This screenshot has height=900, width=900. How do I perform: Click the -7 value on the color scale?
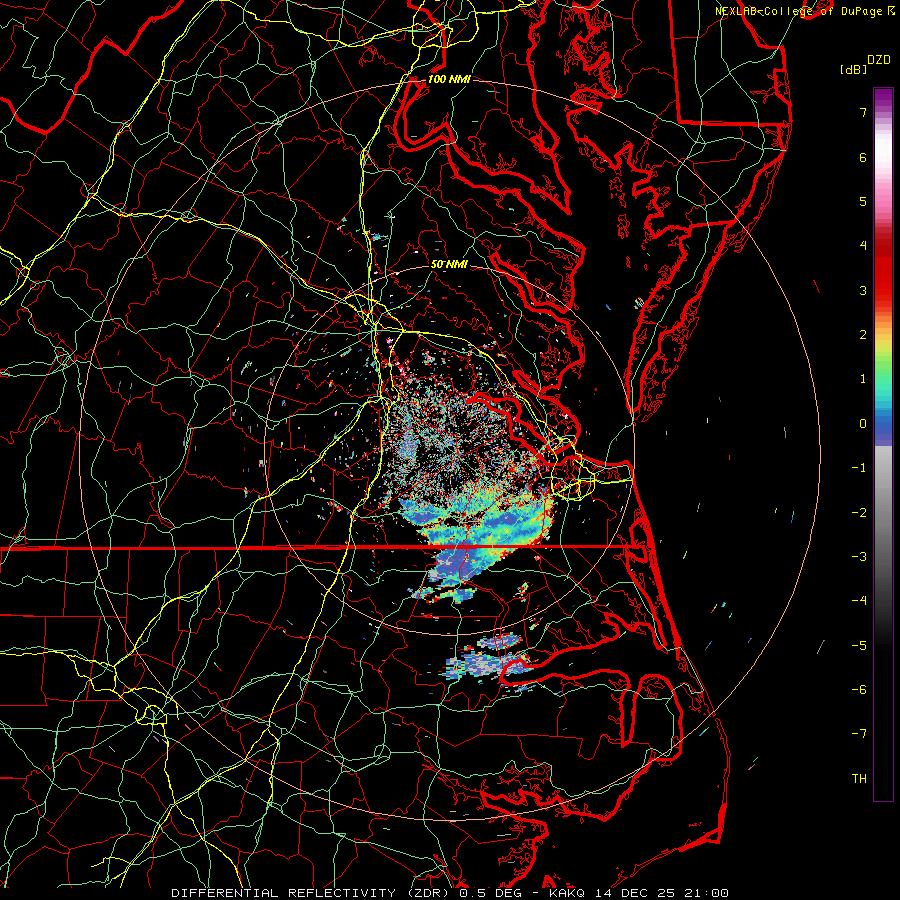859,734
